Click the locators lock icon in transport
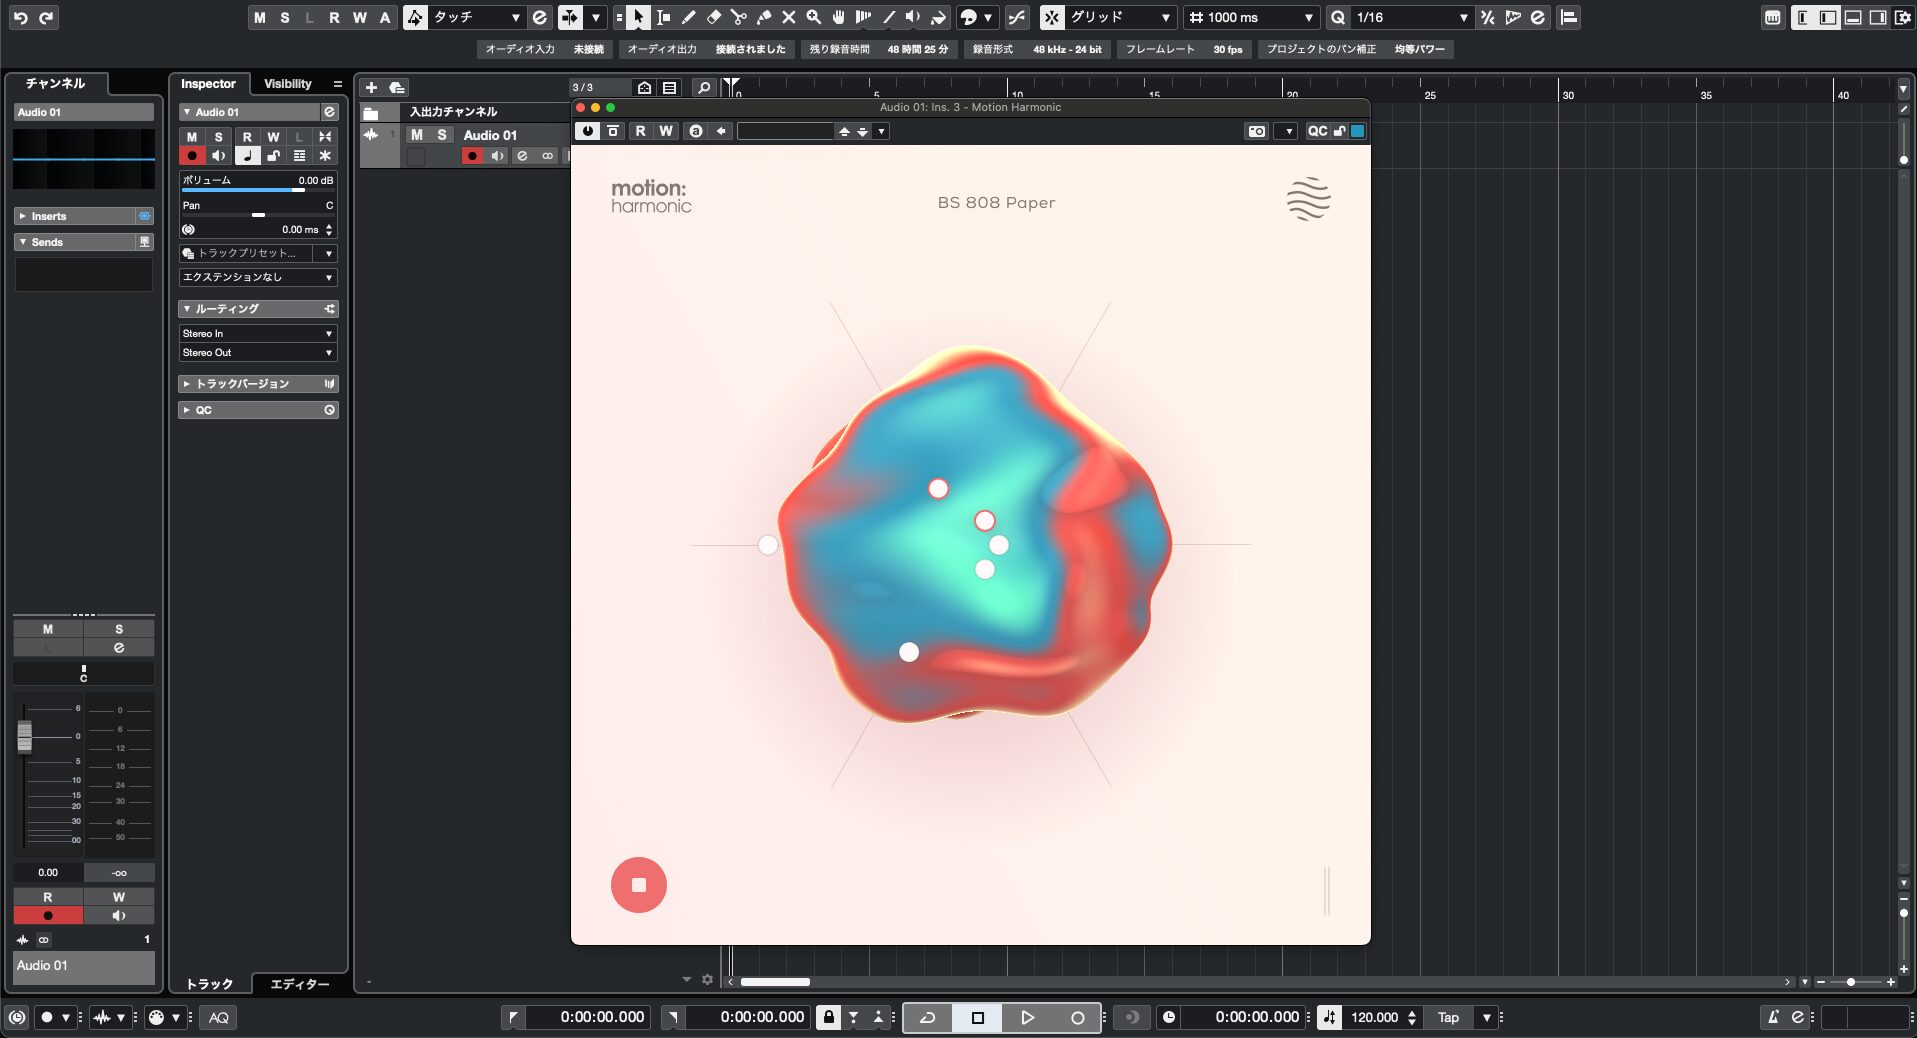The image size is (1917, 1038). point(828,1017)
